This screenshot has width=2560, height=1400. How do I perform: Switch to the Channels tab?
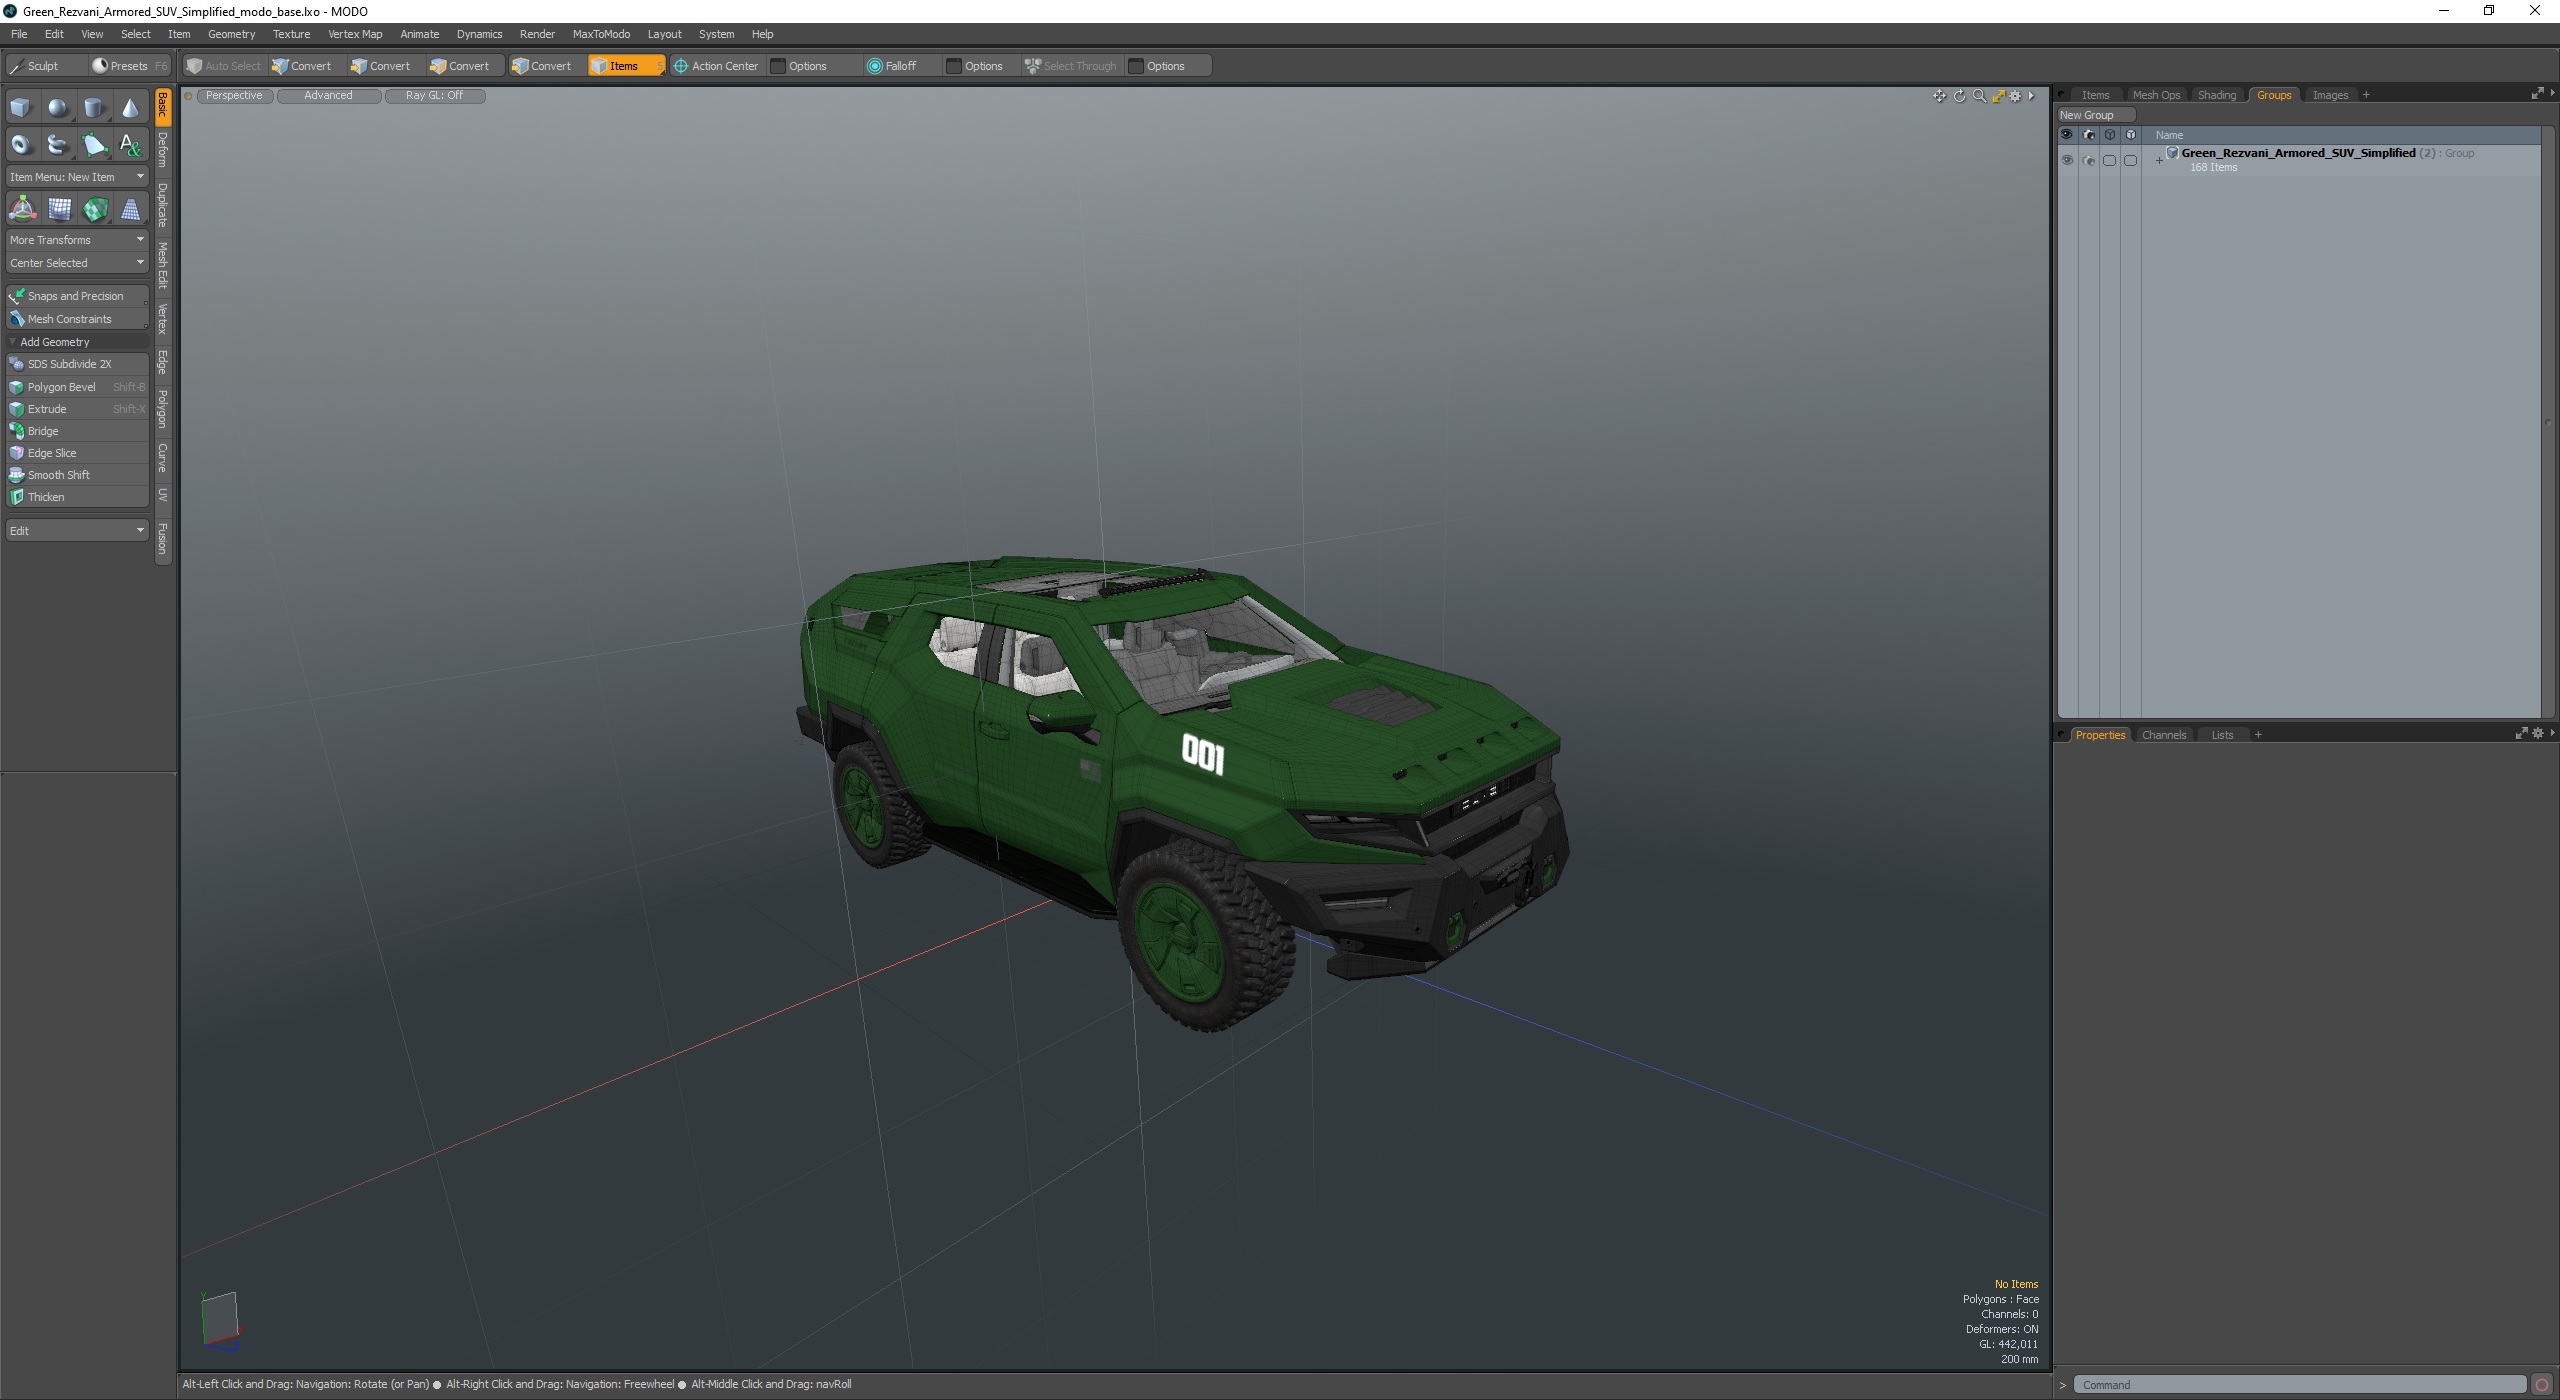(x=2164, y=735)
